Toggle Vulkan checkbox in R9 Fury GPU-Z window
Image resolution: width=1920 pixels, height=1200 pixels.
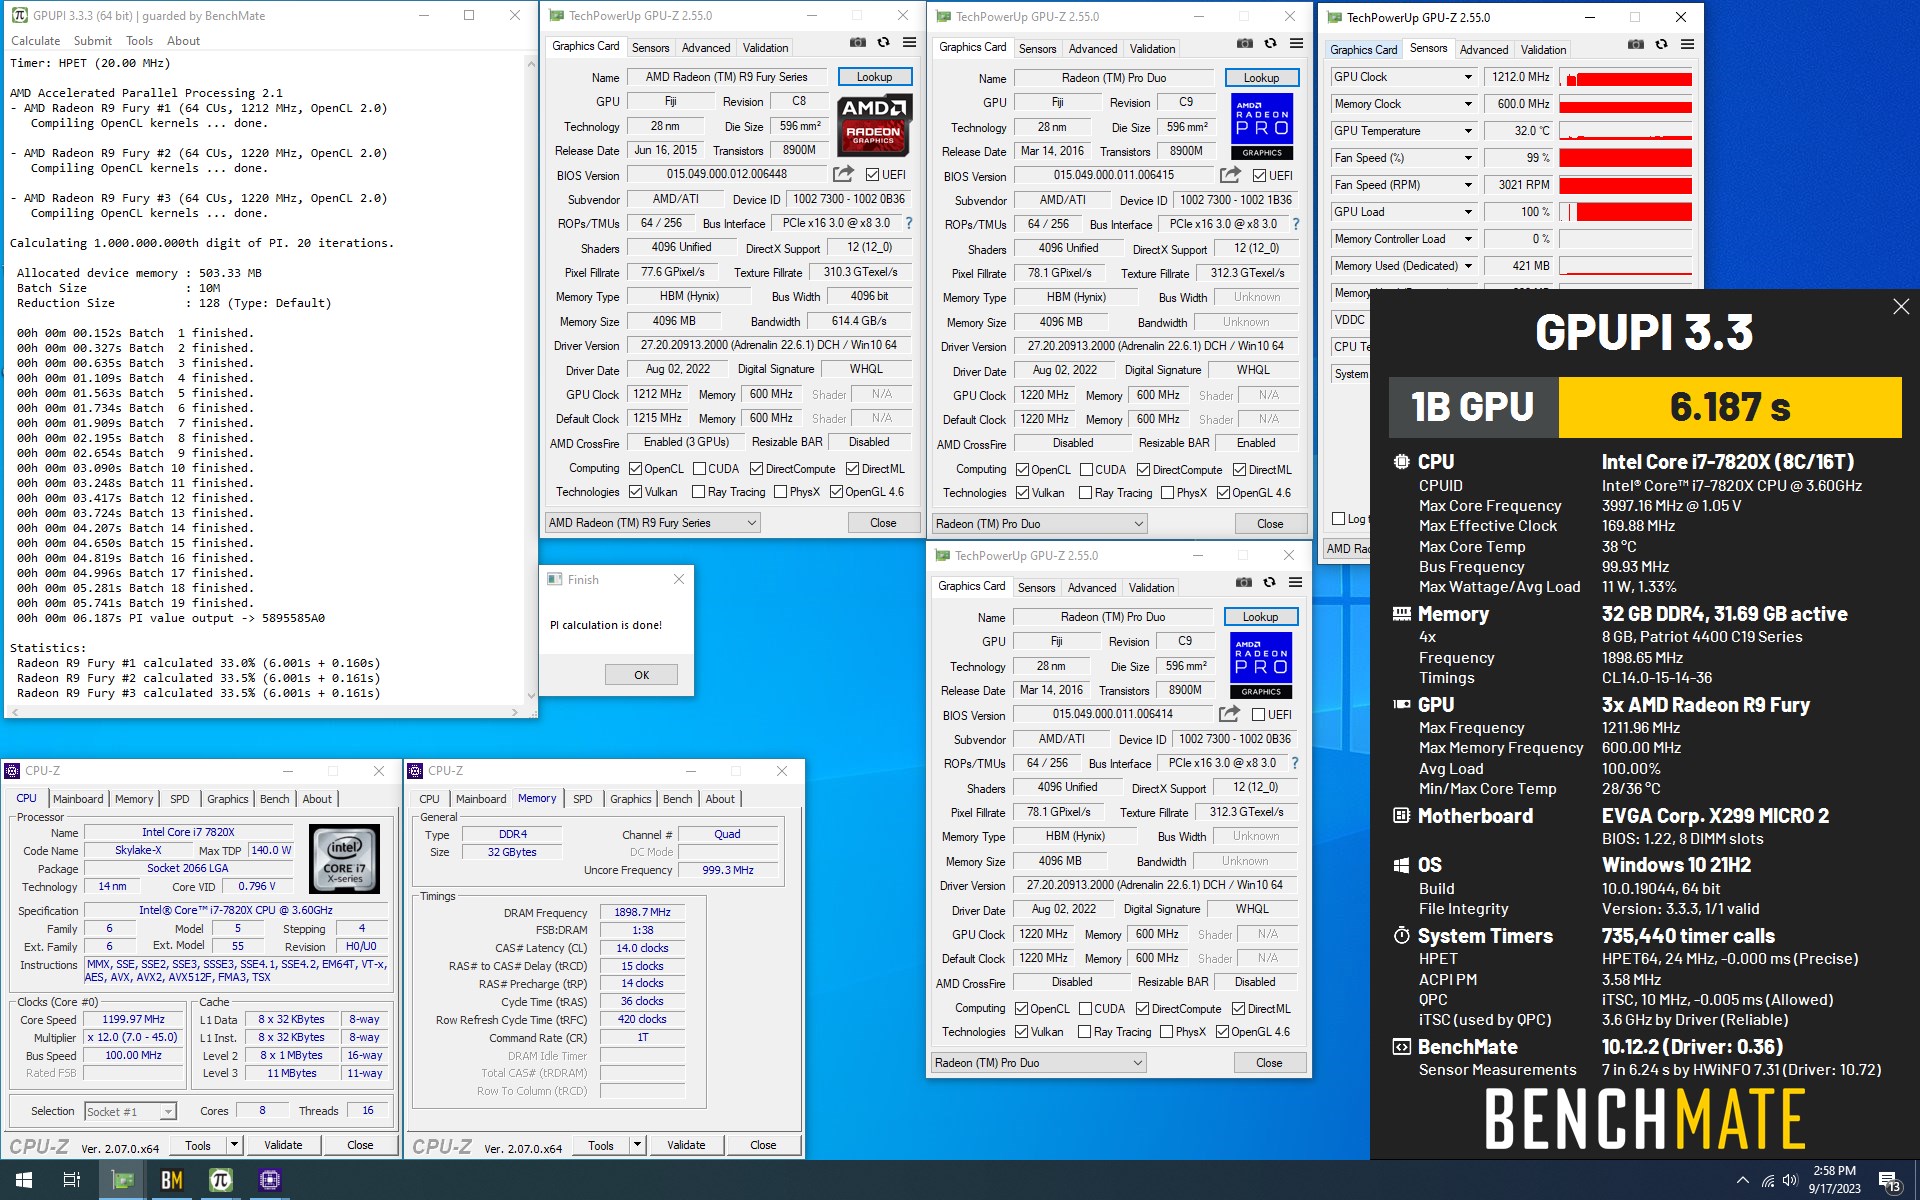(x=635, y=492)
